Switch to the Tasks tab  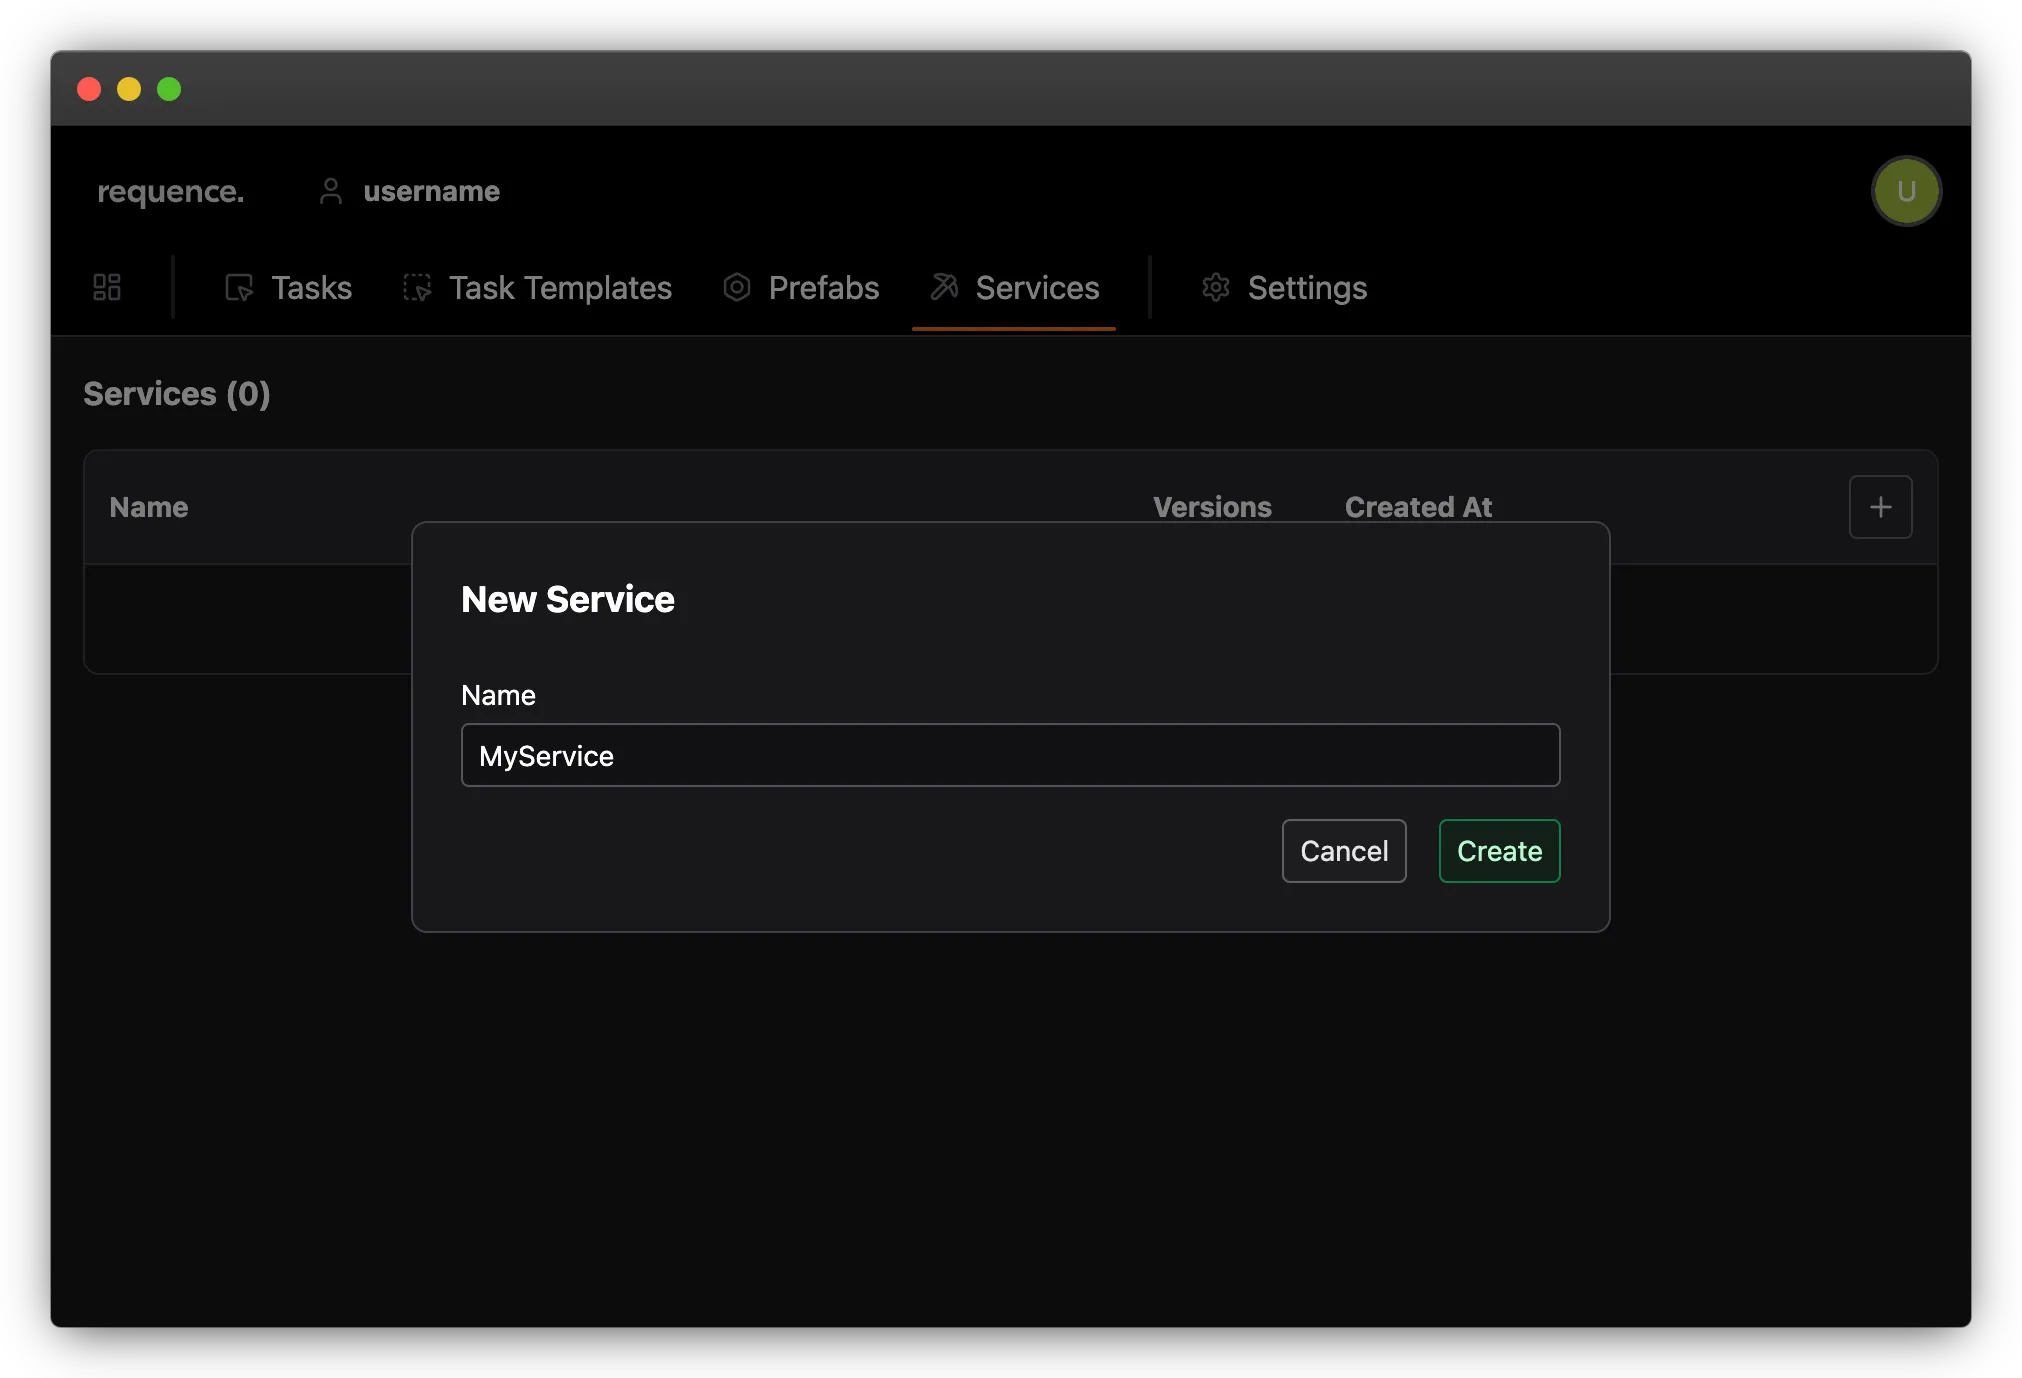coord(311,288)
